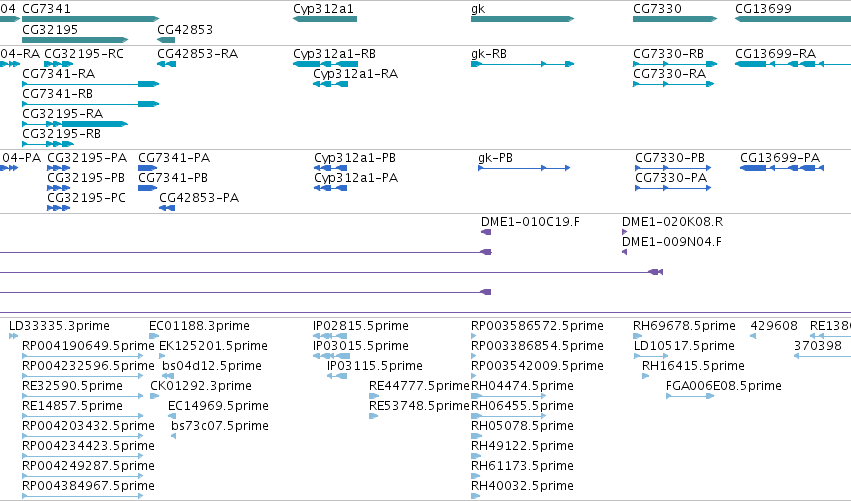Click transcript Cyp312a1-RB label
This screenshot has width=851, height=501.
point(334,54)
